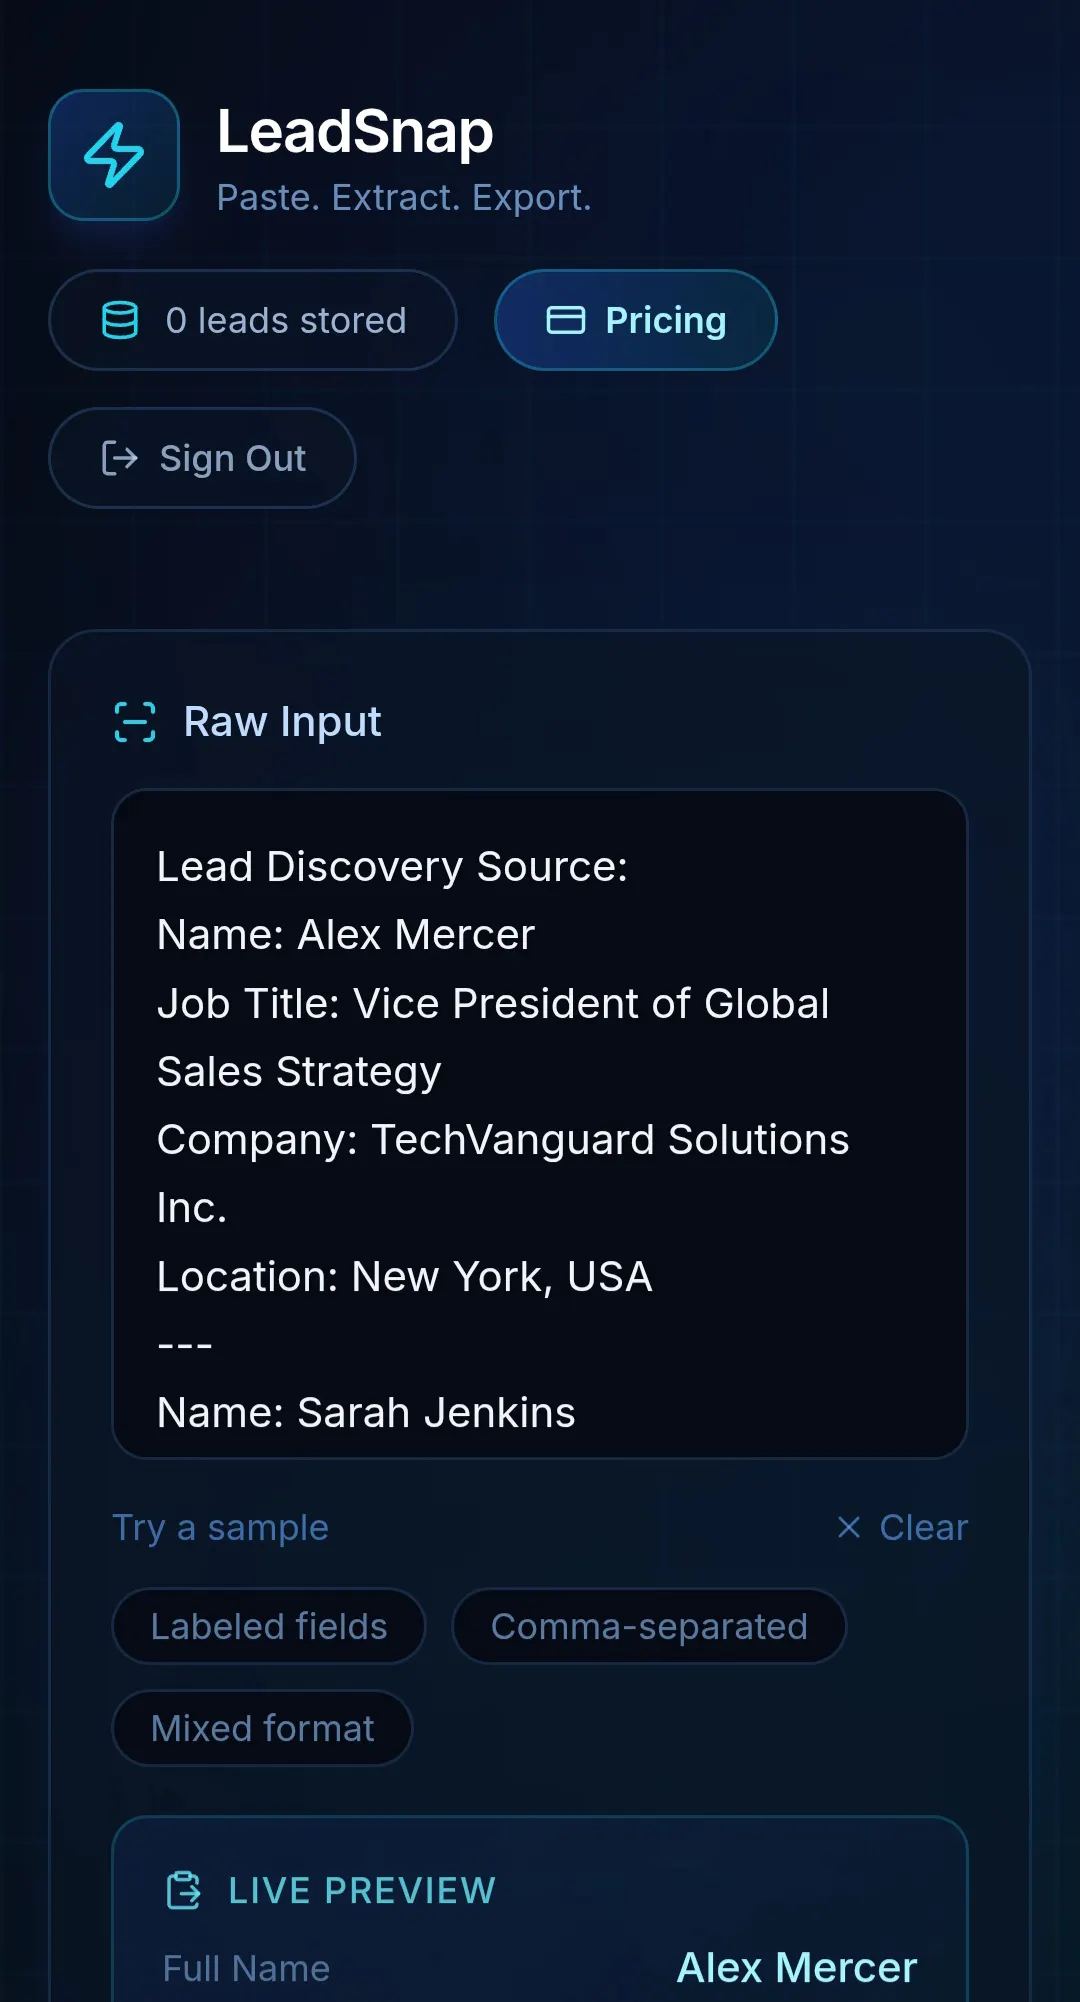Click the credit card icon in Pricing
This screenshot has height=2002, width=1080.
(566, 320)
